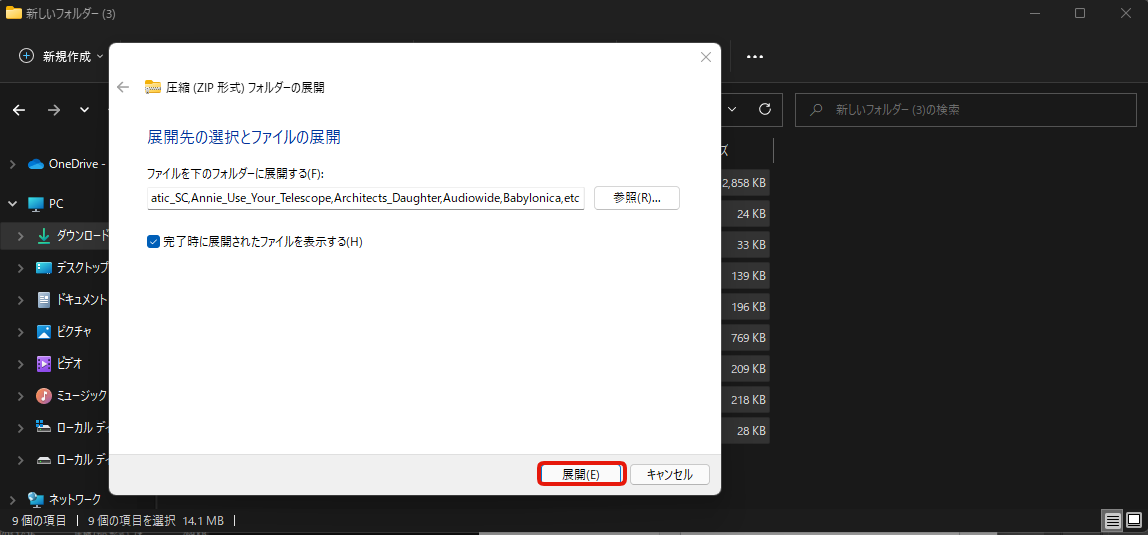Click the extraction destination path field
Viewport: 1148px width, 535px height.
click(x=365, y=198)
